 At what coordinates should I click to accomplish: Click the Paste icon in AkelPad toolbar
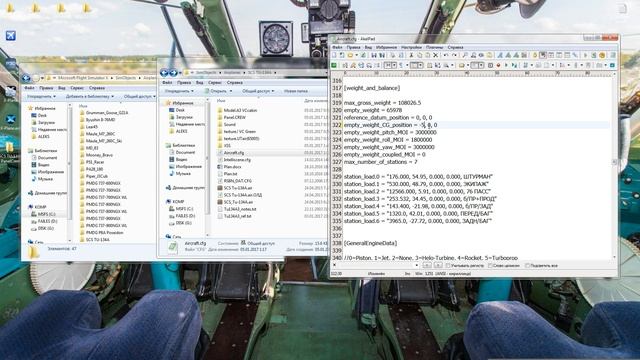tap(428, 55)
